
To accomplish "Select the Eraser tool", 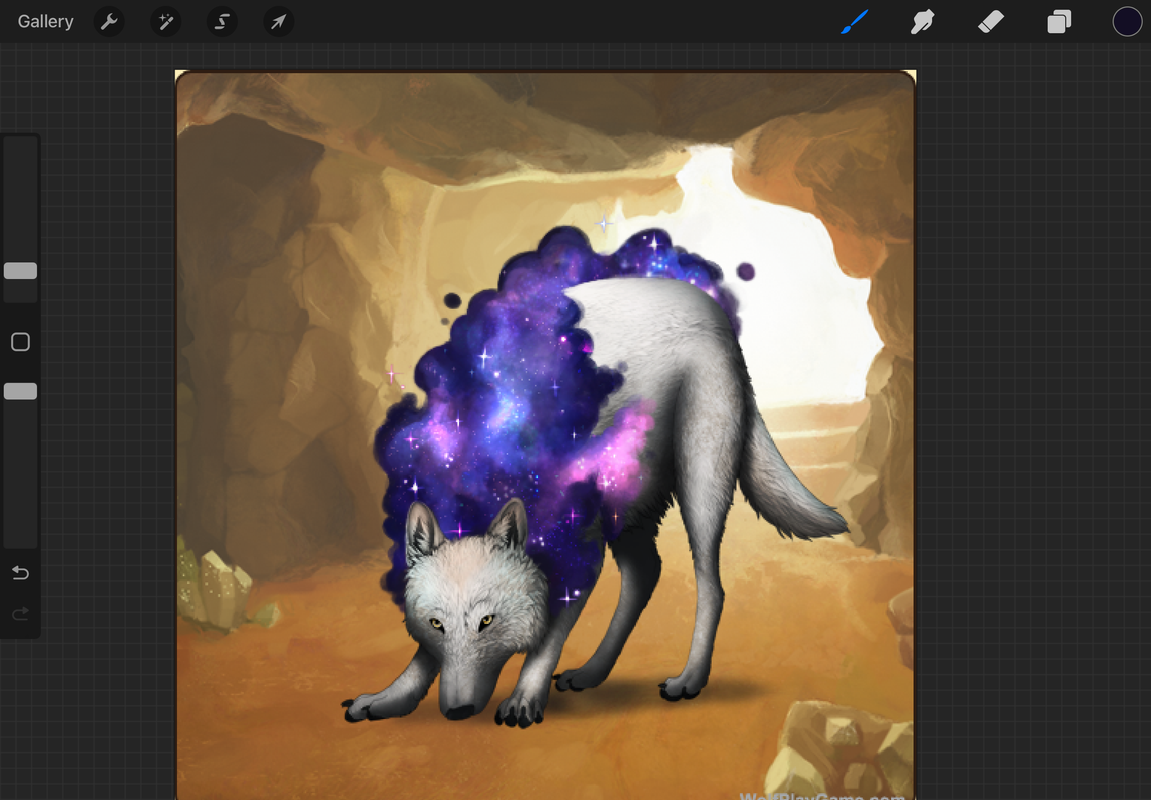I will [x=991, y=21].
